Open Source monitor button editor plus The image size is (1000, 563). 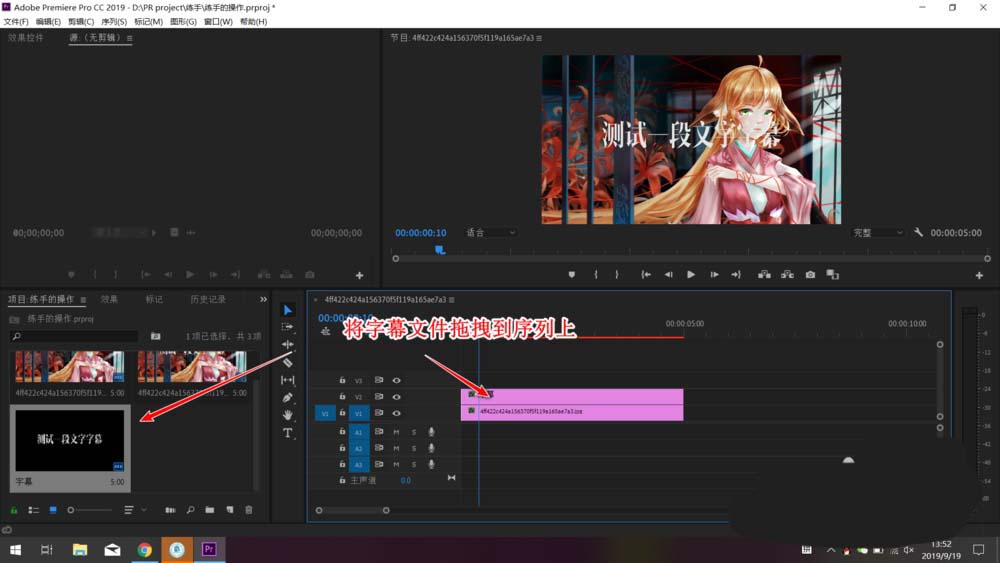point(360,275)
